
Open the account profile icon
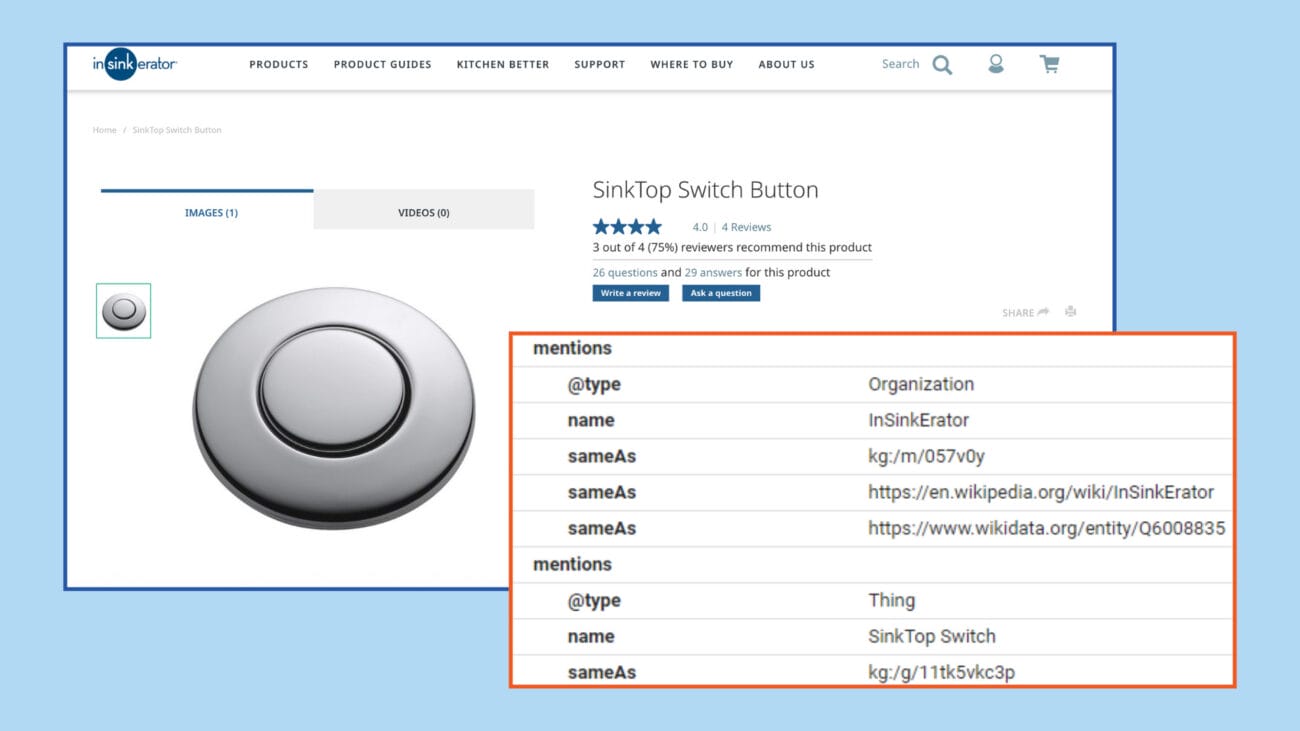point(996,63)
